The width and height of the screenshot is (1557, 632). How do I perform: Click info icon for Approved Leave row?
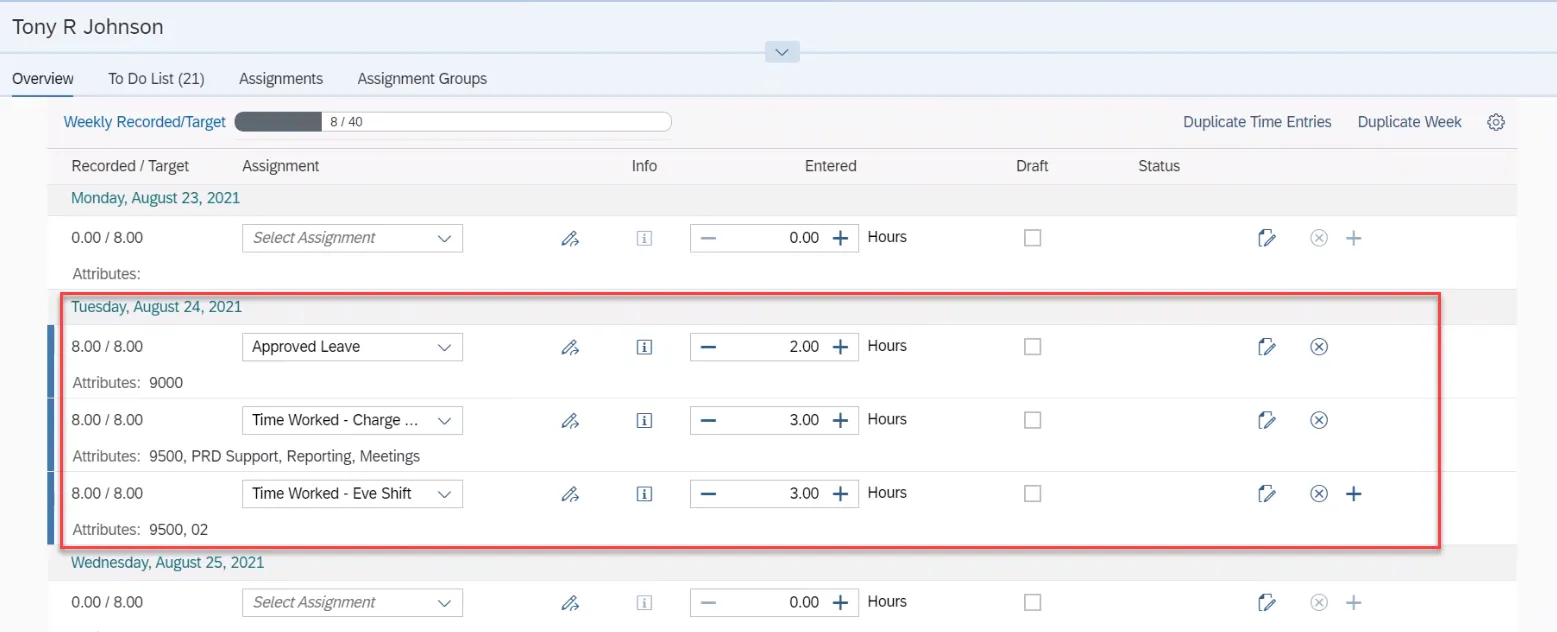coord(644,347)
